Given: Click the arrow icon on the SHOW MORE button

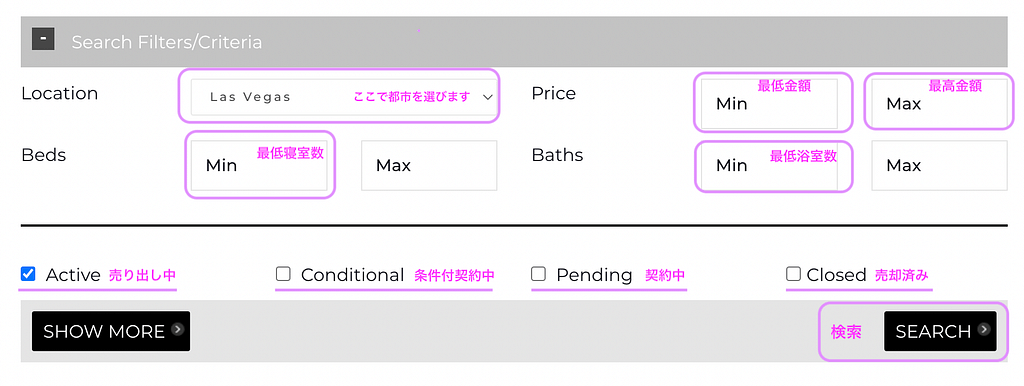Looking at the screenshot, I should 177,330.
